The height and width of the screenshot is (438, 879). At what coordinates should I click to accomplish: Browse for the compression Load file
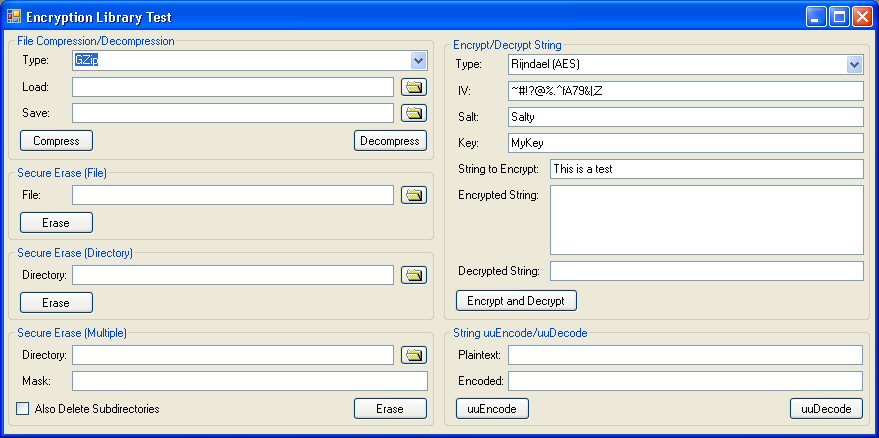click(x=414, y=87)
